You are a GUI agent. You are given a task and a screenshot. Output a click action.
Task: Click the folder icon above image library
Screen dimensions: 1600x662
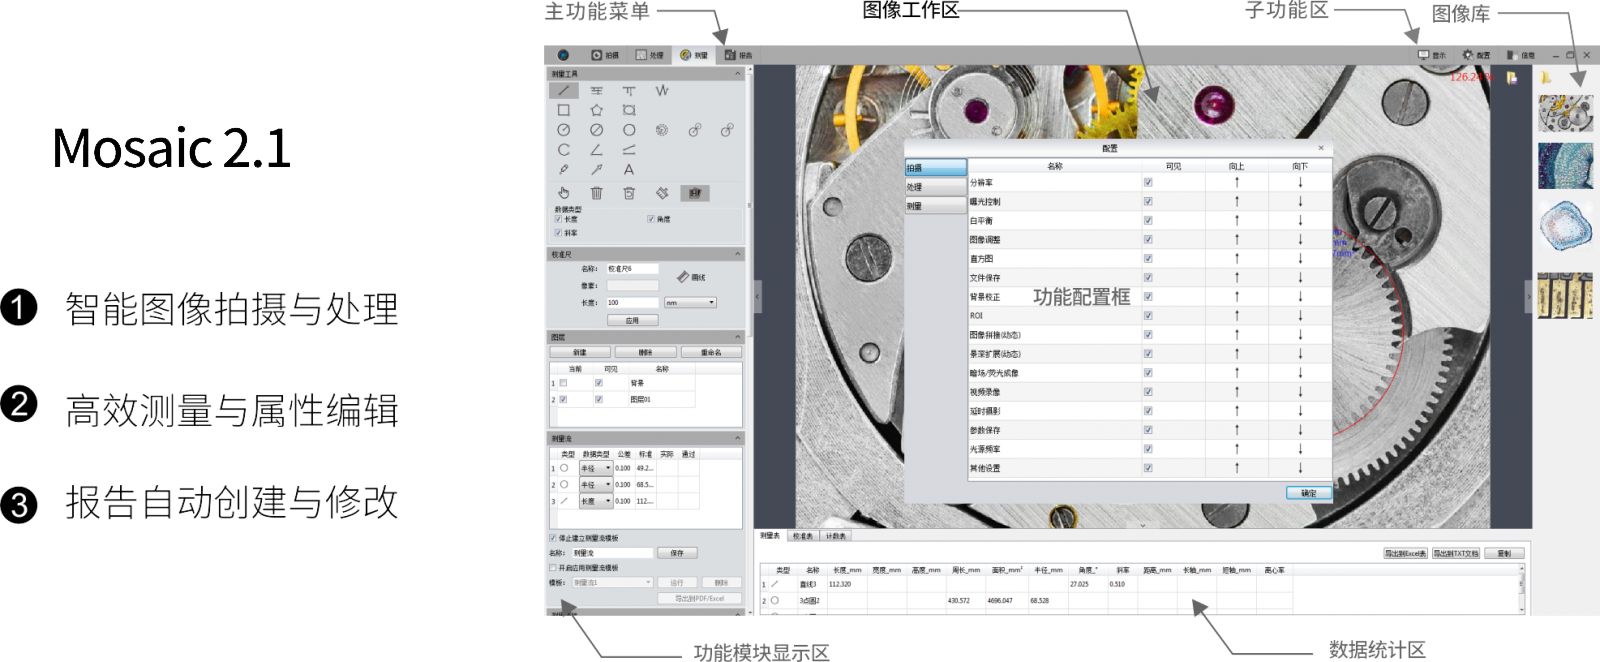tap(1546, 78)
